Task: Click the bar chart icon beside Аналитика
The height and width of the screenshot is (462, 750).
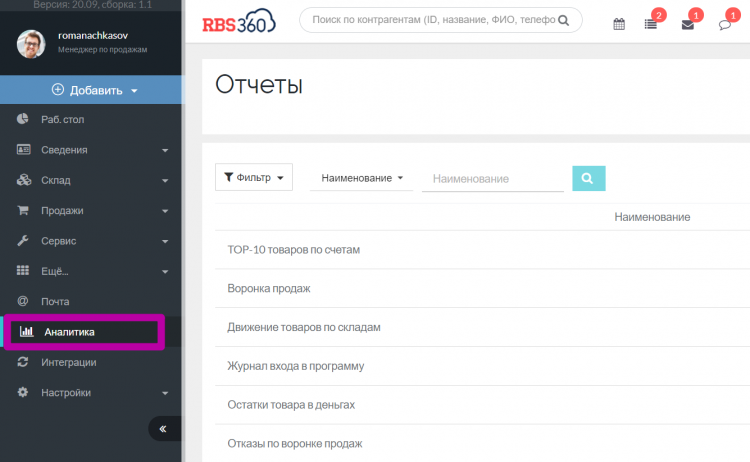Action: pyautogui.click(x=26, y=331)
